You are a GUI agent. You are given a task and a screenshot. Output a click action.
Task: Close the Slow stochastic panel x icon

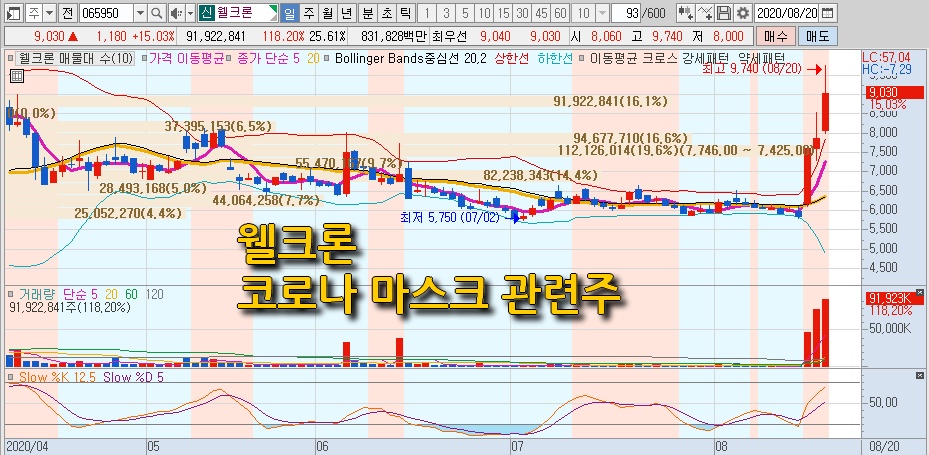coord(920,376)
